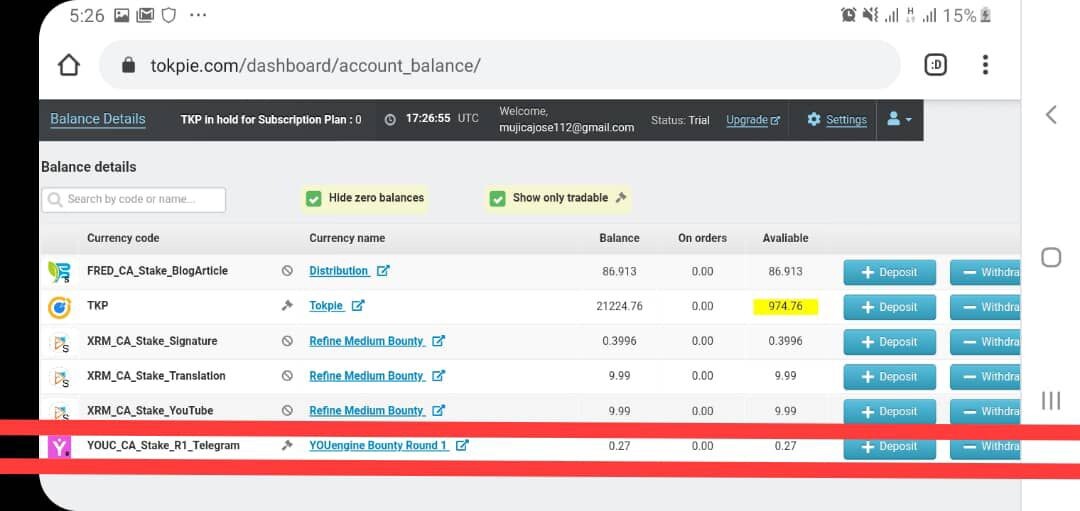Open Refine Medium Bounty link for XRM_CA_Stake_Signature

pos(366,341)
